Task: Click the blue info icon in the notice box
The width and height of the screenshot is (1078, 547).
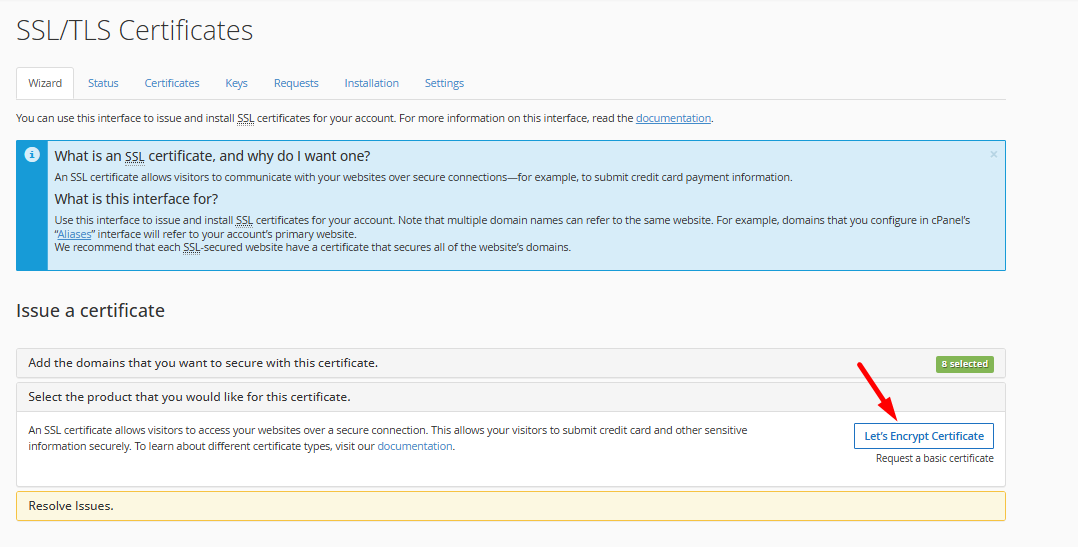Action: (32, 155)
